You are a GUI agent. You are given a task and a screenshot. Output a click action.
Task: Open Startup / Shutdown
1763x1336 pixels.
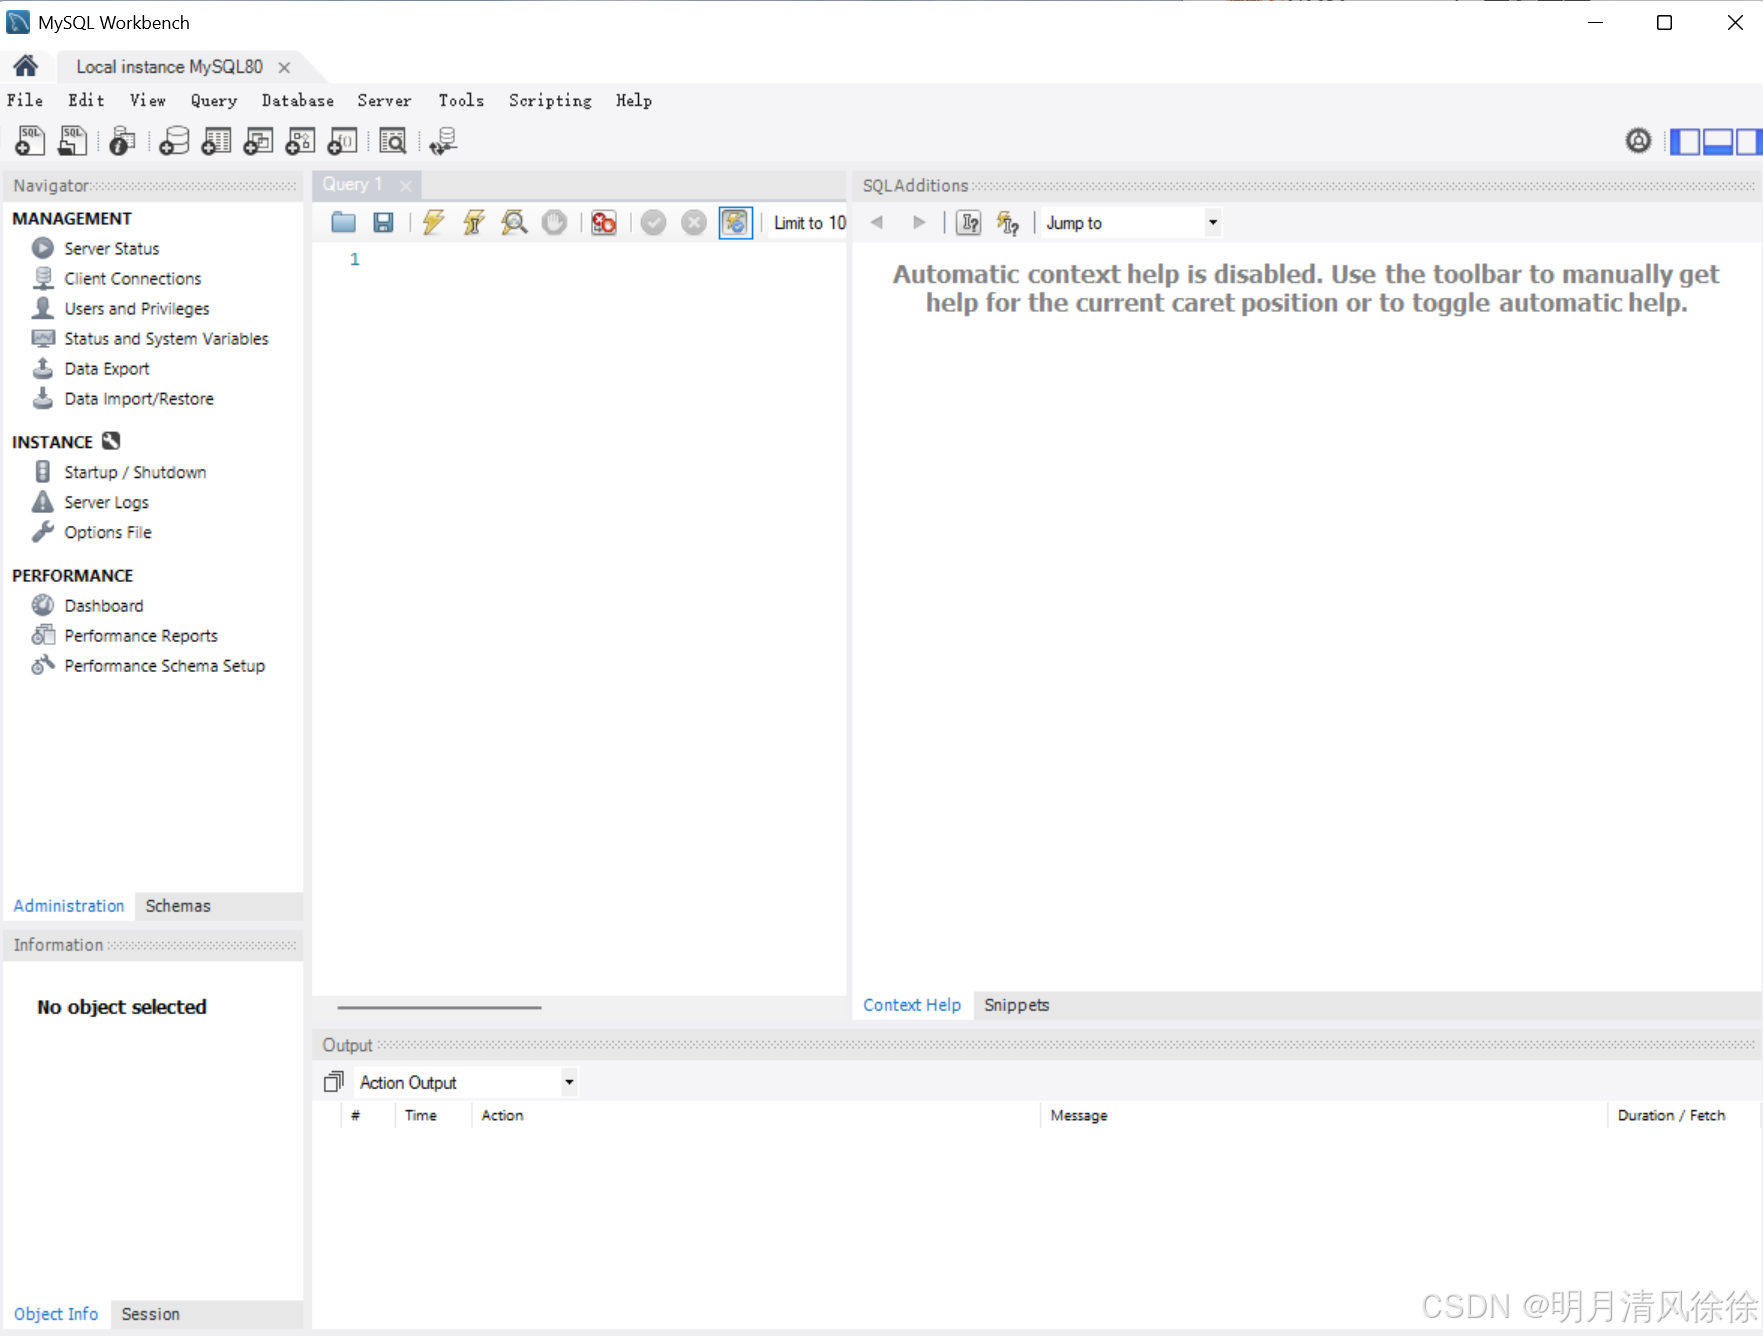coord(135,472)
